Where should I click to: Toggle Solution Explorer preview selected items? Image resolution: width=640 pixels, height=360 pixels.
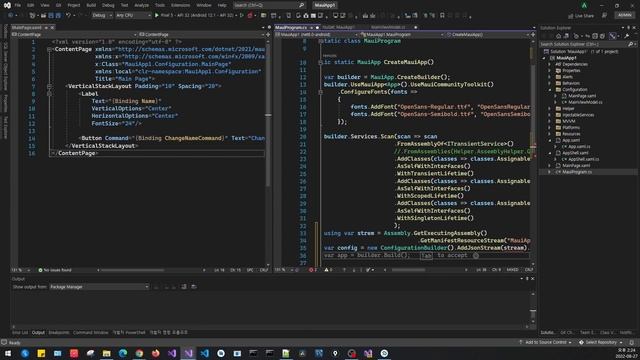click(x=613, y=36)
